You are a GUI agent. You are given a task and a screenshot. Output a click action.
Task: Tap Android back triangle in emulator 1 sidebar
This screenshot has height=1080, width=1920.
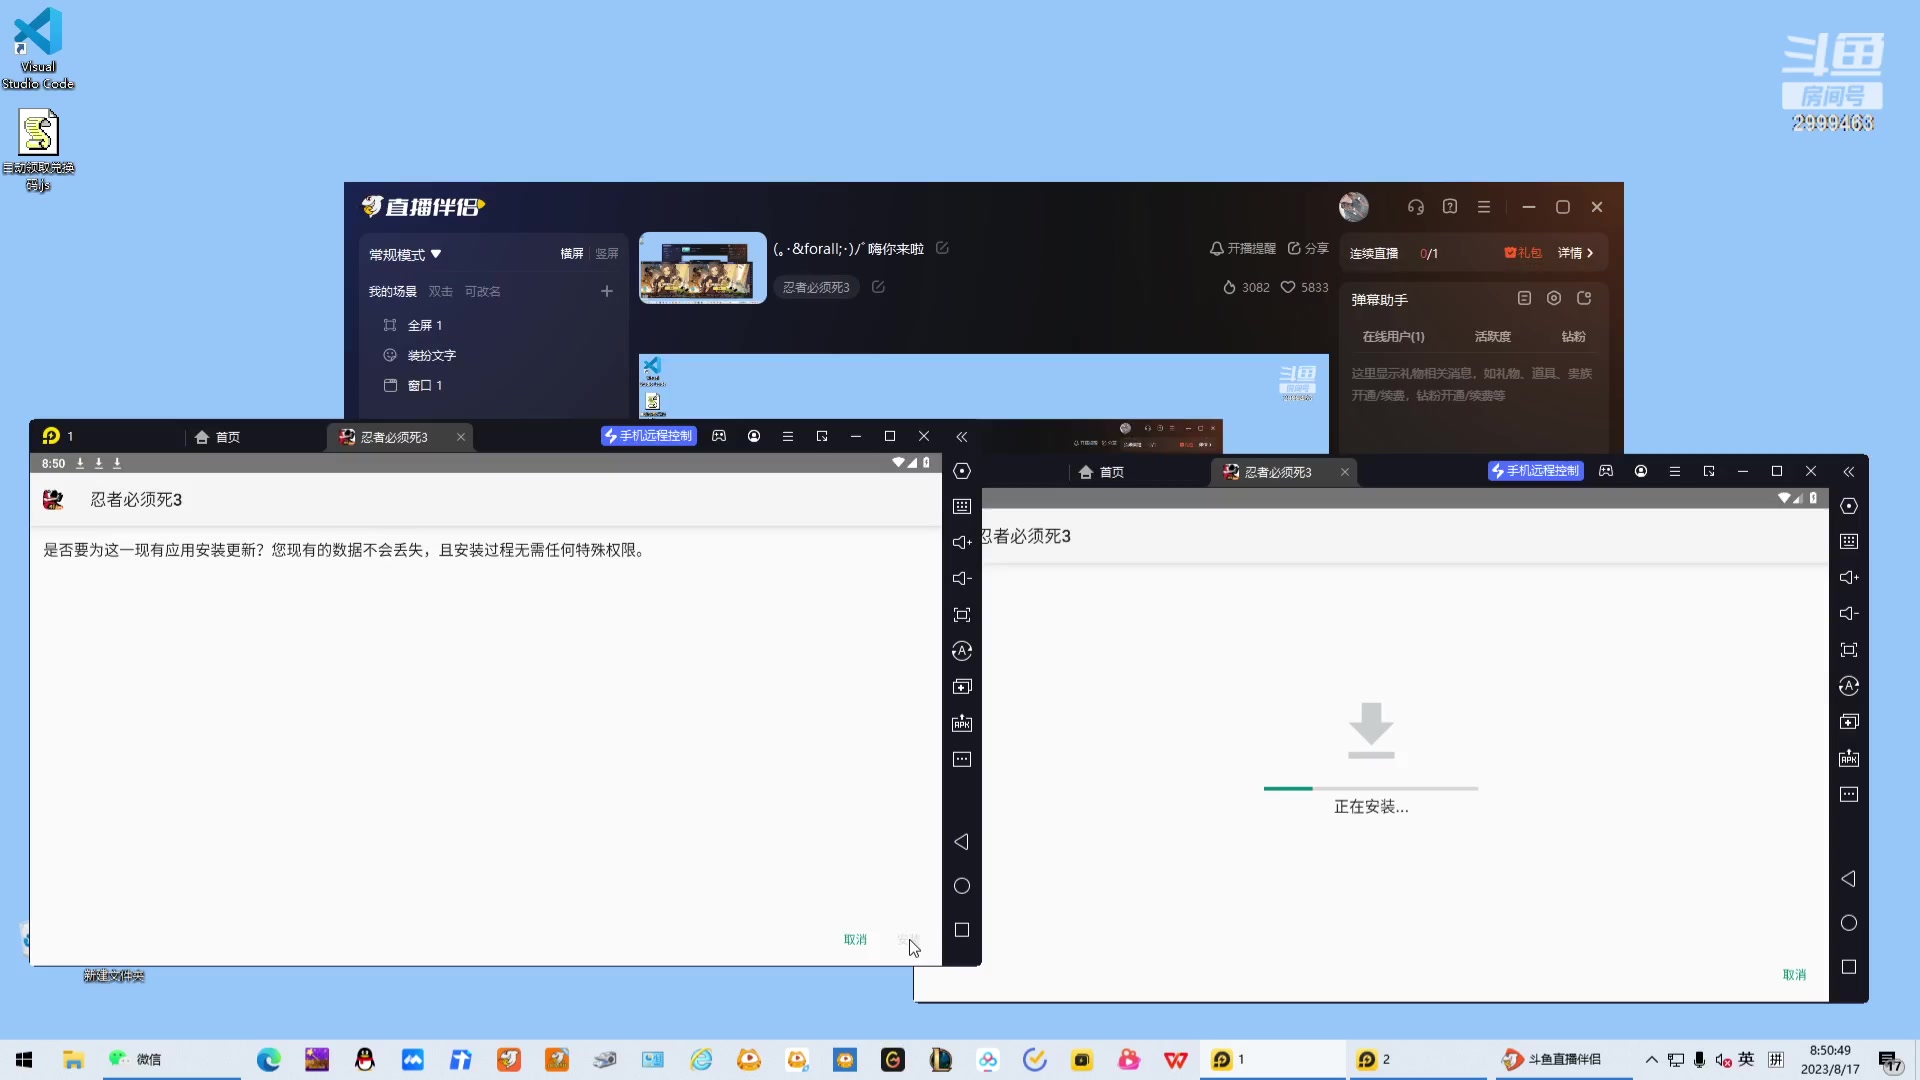tap(962, 842)
